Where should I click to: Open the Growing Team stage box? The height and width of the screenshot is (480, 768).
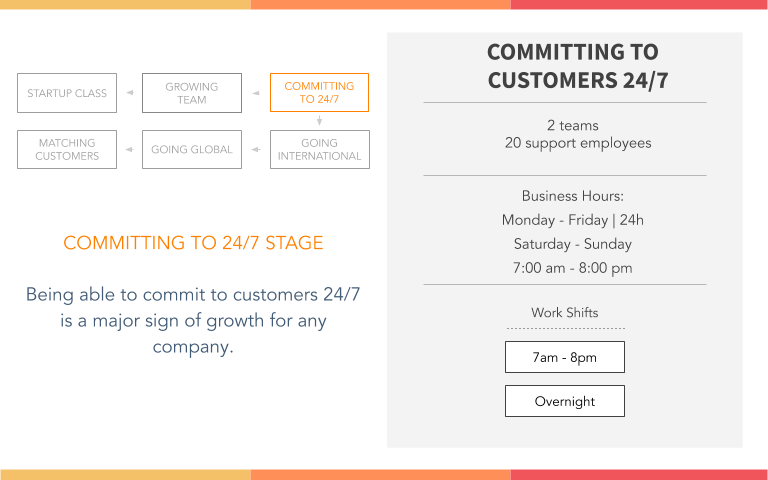(x=192, y=93)
